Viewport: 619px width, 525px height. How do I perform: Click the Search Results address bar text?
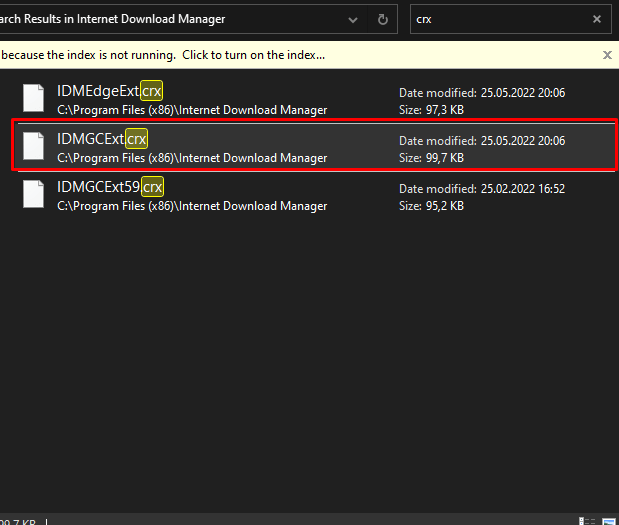coord(113,19)
